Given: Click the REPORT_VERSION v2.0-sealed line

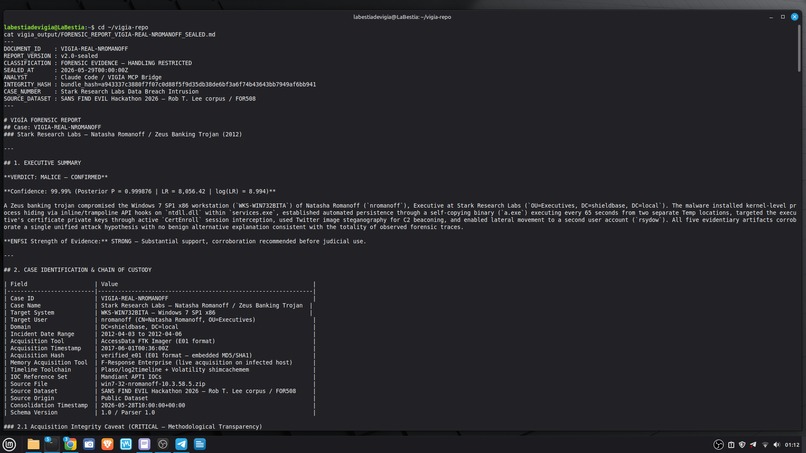Looking at the screenshot, I should (x=50, y=56).
